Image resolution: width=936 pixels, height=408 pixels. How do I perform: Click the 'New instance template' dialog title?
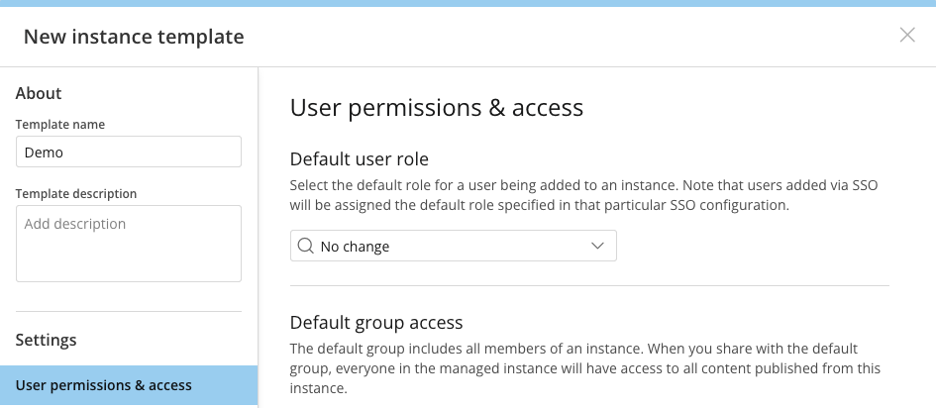[x=134, y=36]
